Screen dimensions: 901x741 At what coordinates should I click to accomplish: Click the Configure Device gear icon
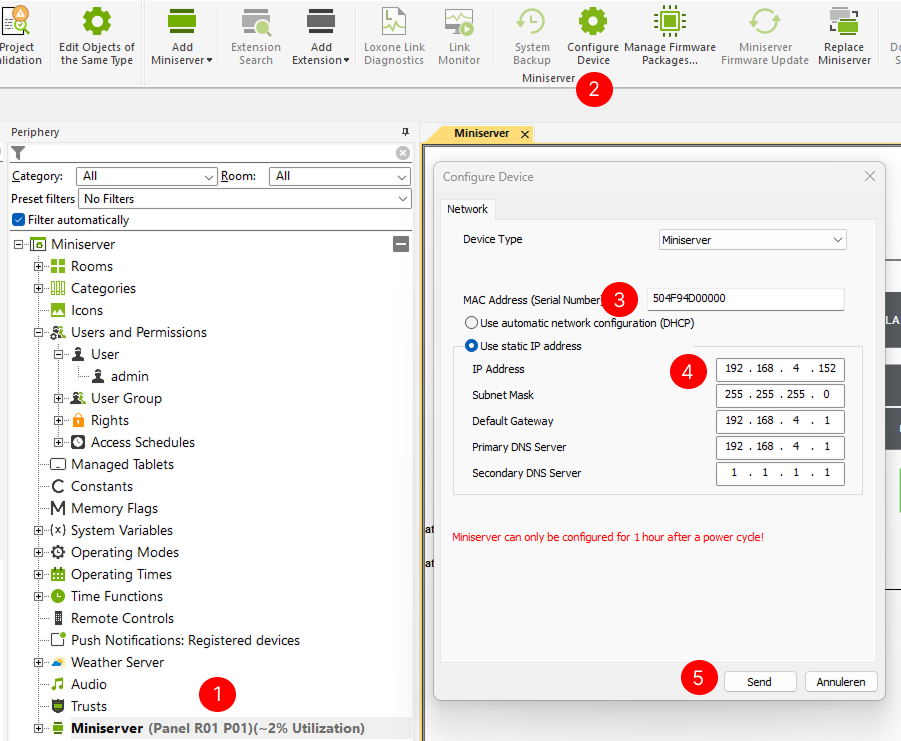(593, 21)
